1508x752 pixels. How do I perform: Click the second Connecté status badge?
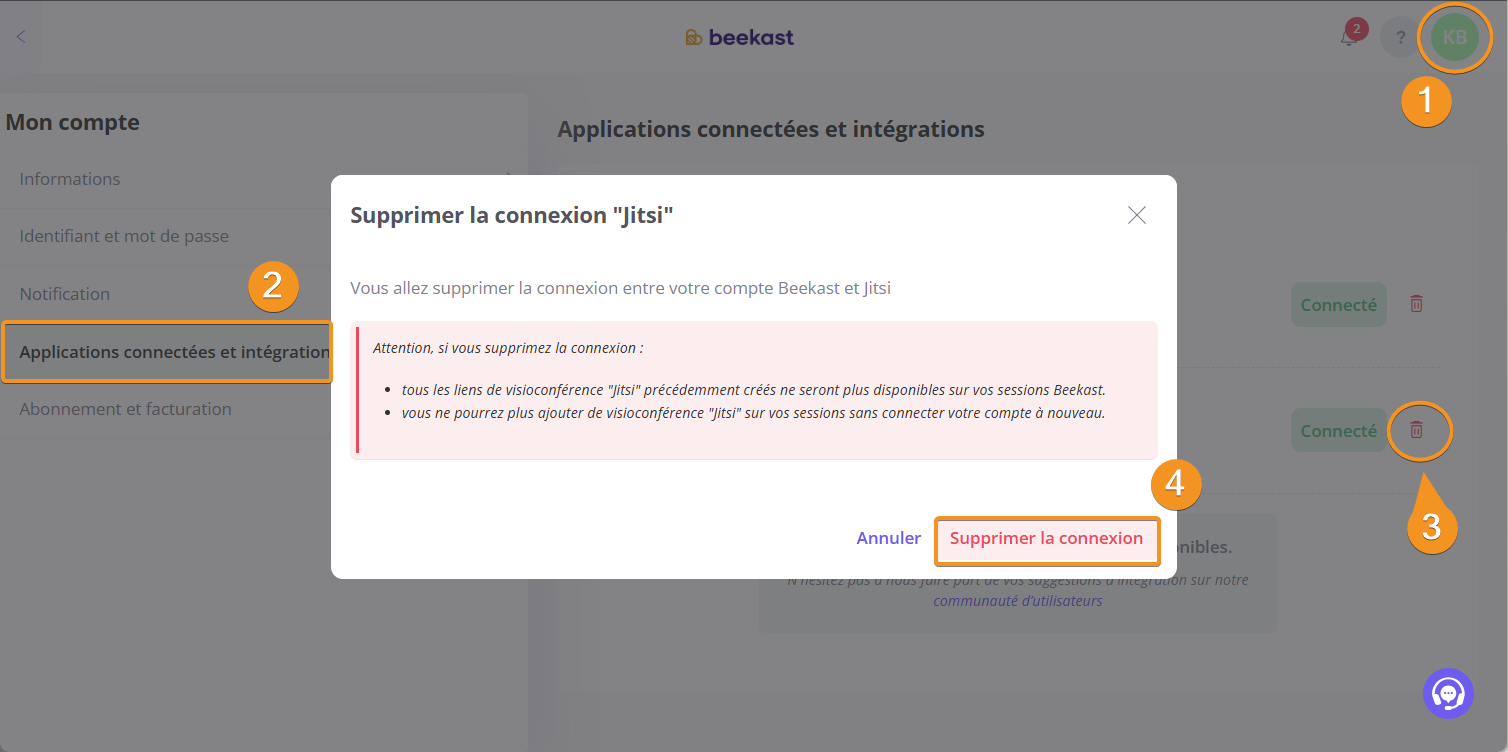1339,431
